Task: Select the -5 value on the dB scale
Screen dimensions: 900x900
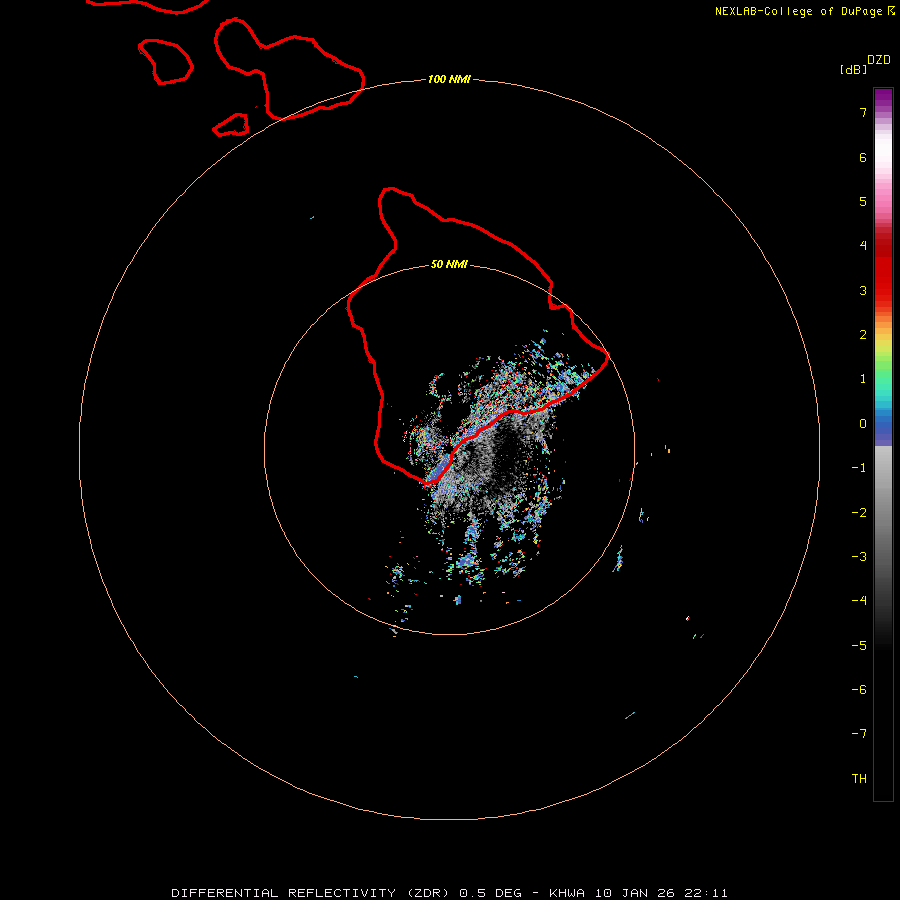Action: pos(859,646)
